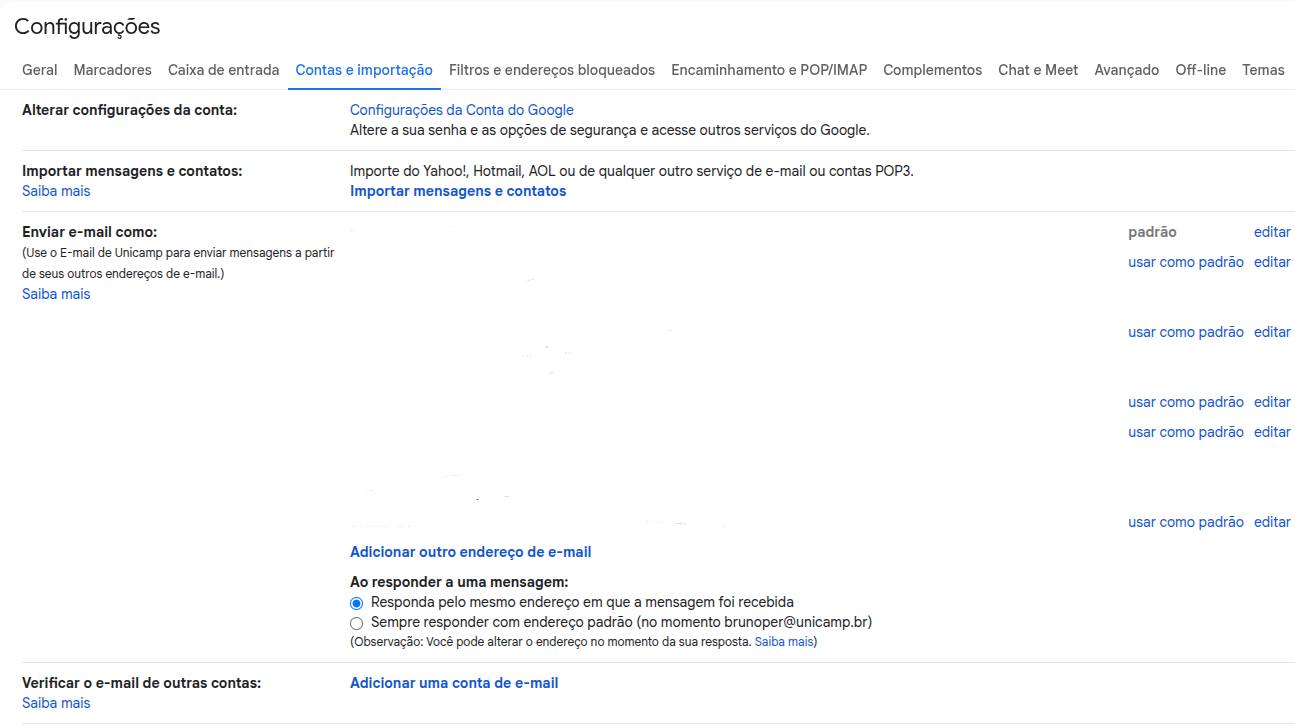Select 'Responda pelo mesmo endereço' radio option
This screenshot has height=726, width=1295.
point(357,603)
